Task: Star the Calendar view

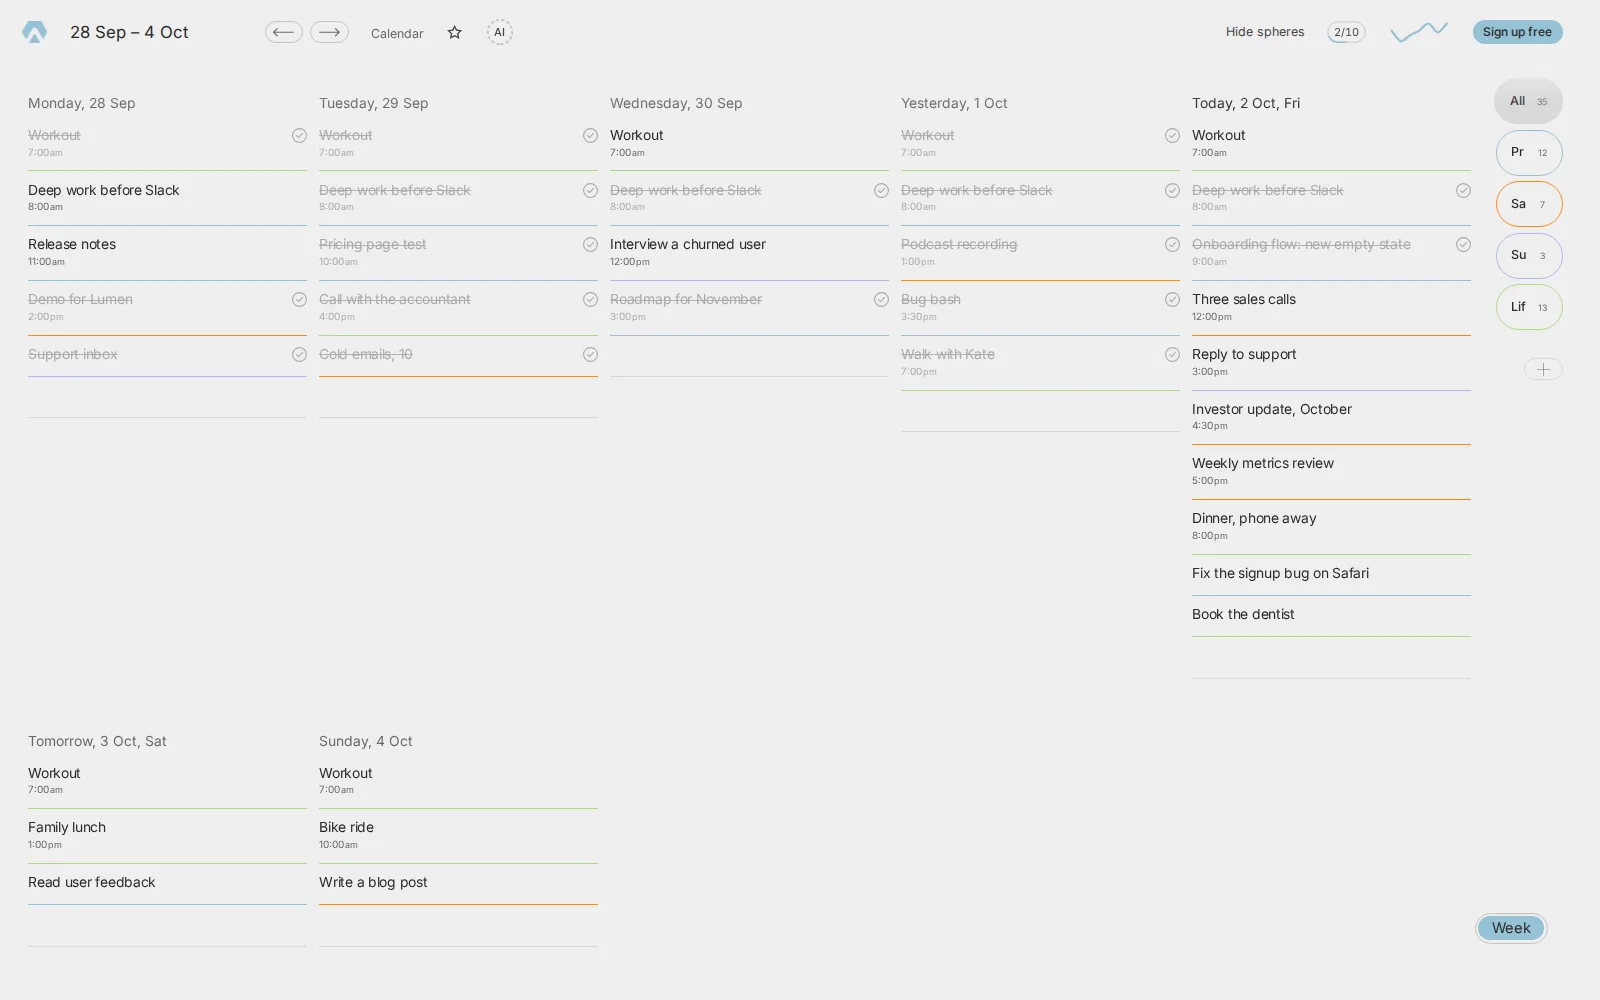Action: click(455, 32)
